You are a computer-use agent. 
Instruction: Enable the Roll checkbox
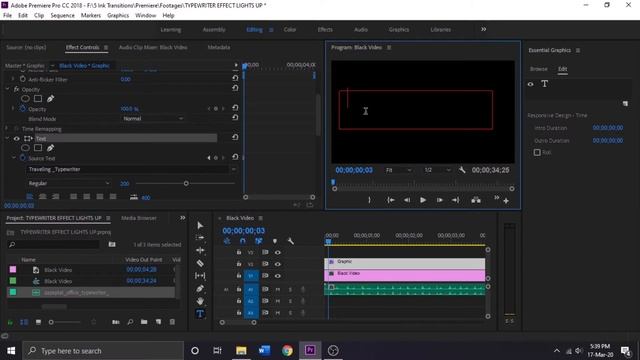(537, 152)
